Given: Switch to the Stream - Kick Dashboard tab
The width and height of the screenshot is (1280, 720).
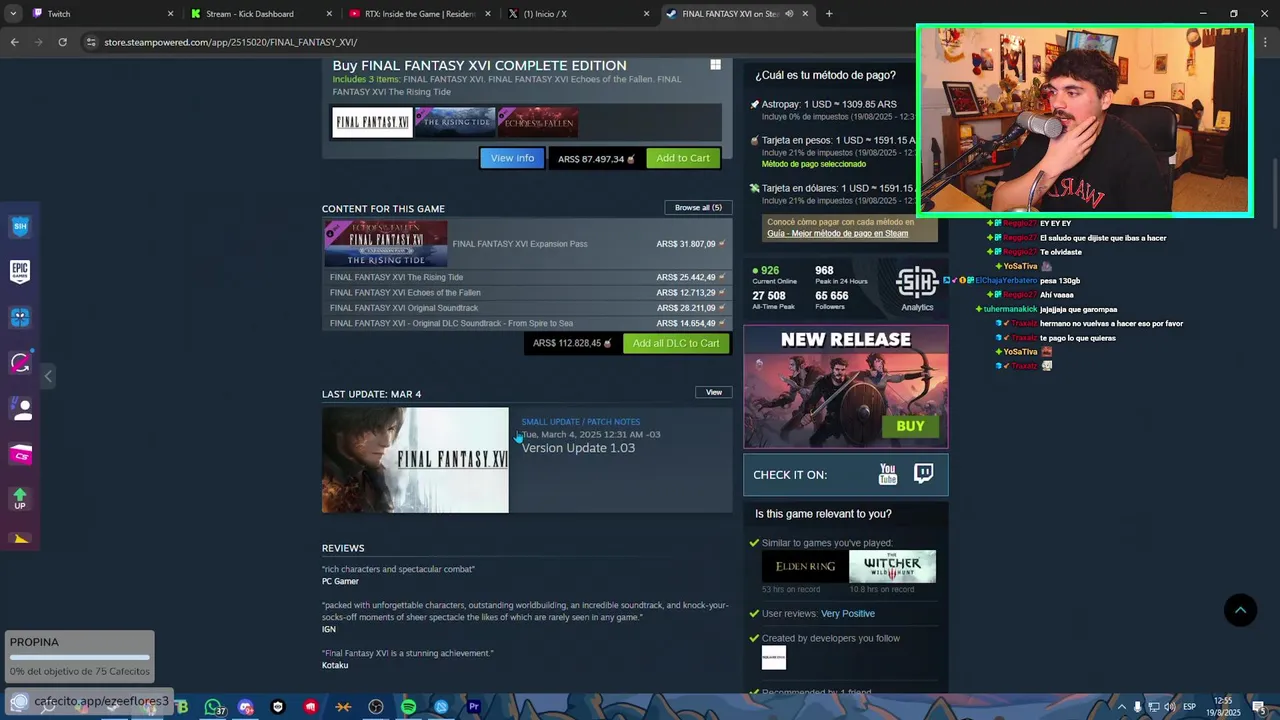Looking at the screenshot, I should click(x=260, y=14).
